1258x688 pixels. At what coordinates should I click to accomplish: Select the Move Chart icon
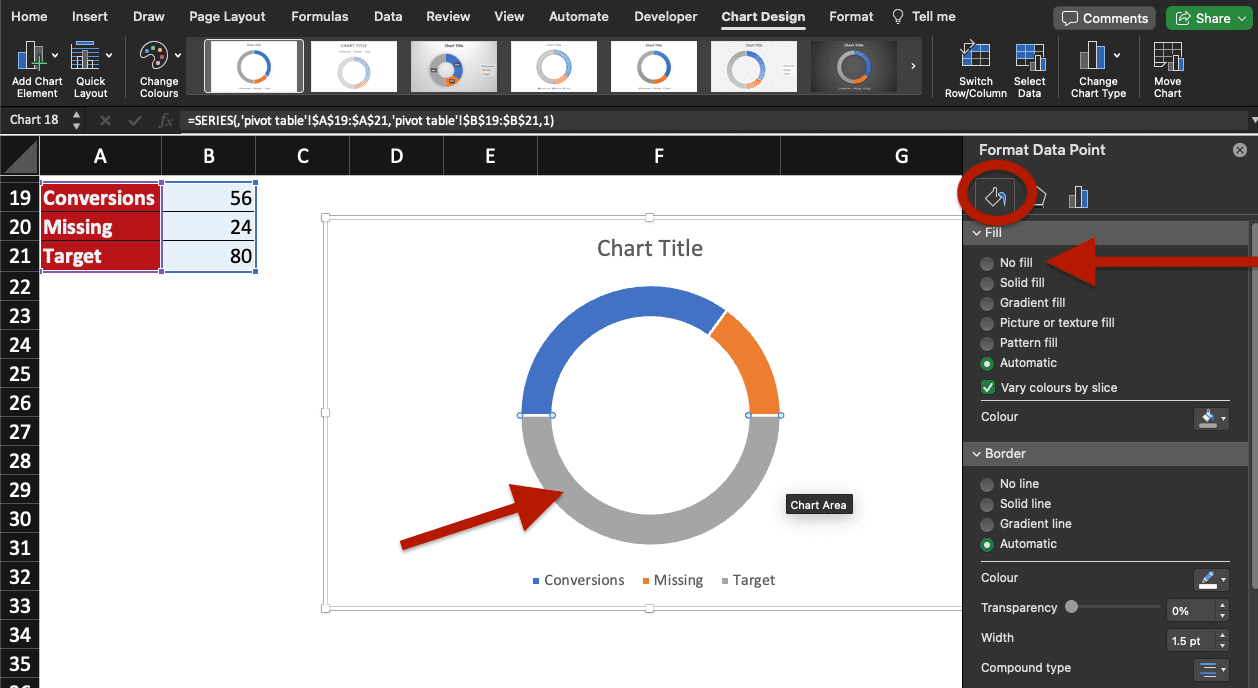pos(1167,67)
